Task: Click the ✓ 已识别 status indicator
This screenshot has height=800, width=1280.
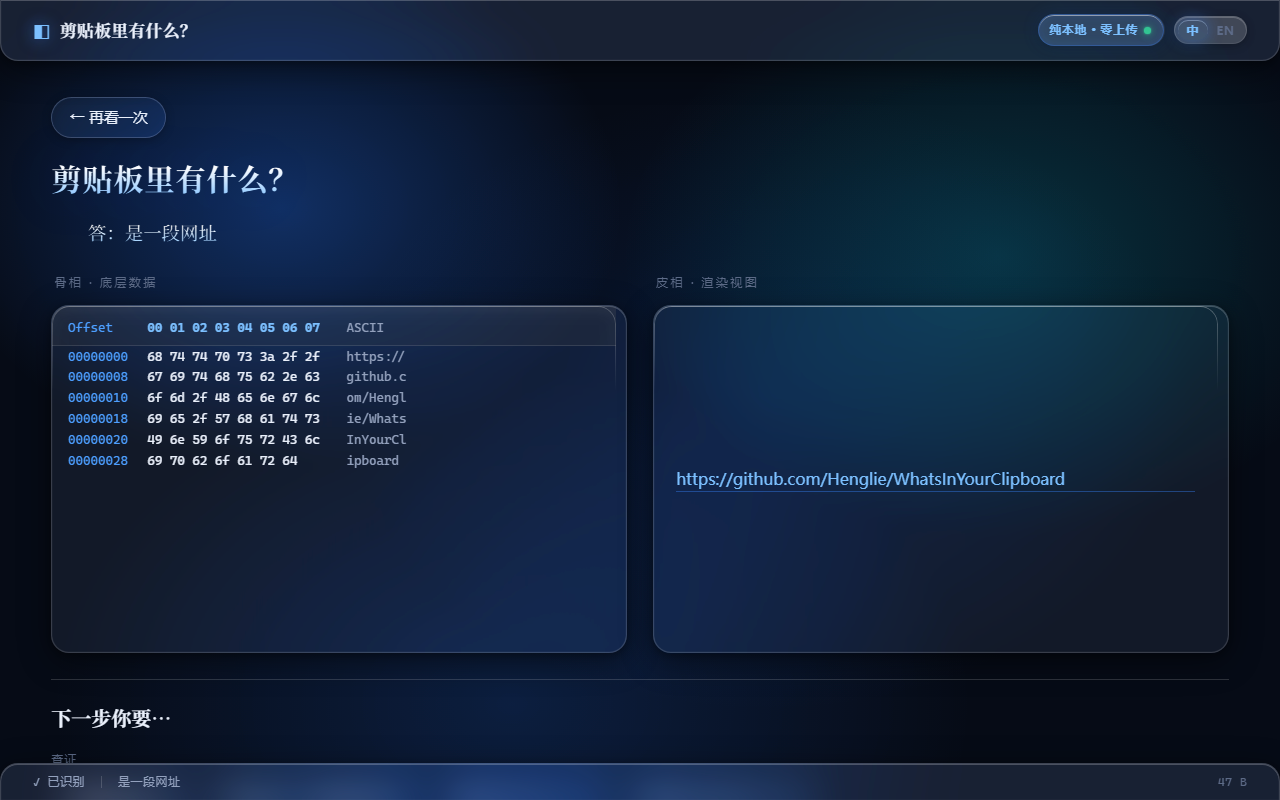Action: 58,782
